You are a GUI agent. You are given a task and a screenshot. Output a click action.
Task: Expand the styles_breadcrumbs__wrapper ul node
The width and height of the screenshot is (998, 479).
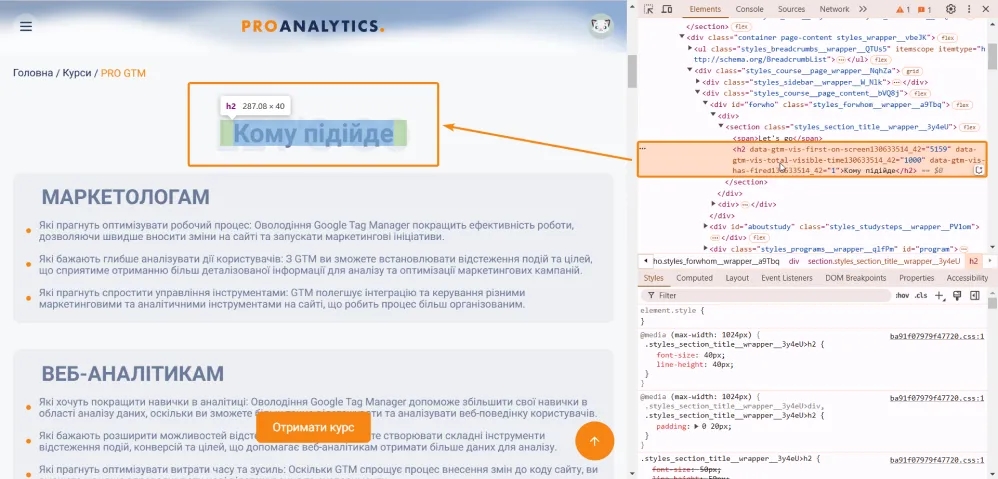(x=690, y=48)
